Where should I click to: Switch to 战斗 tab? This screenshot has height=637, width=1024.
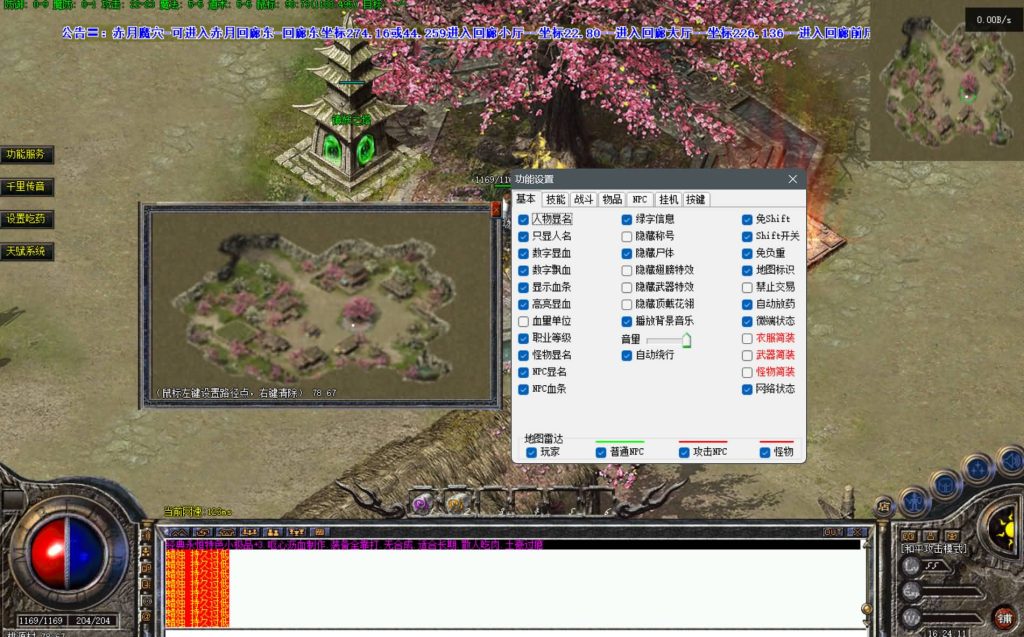tap(583, 200)
